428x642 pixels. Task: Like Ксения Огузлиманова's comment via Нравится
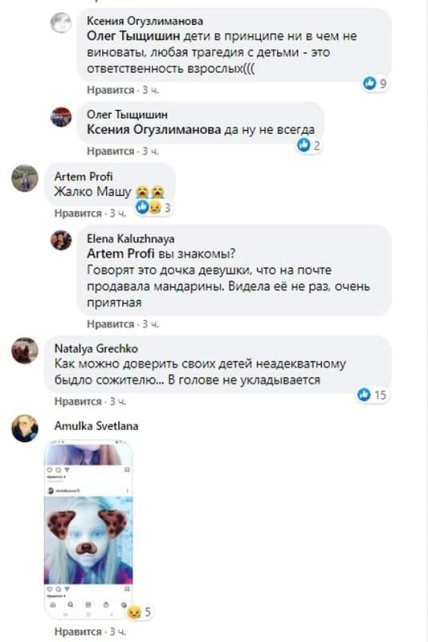pyautogui.click(x=111, y=90)
